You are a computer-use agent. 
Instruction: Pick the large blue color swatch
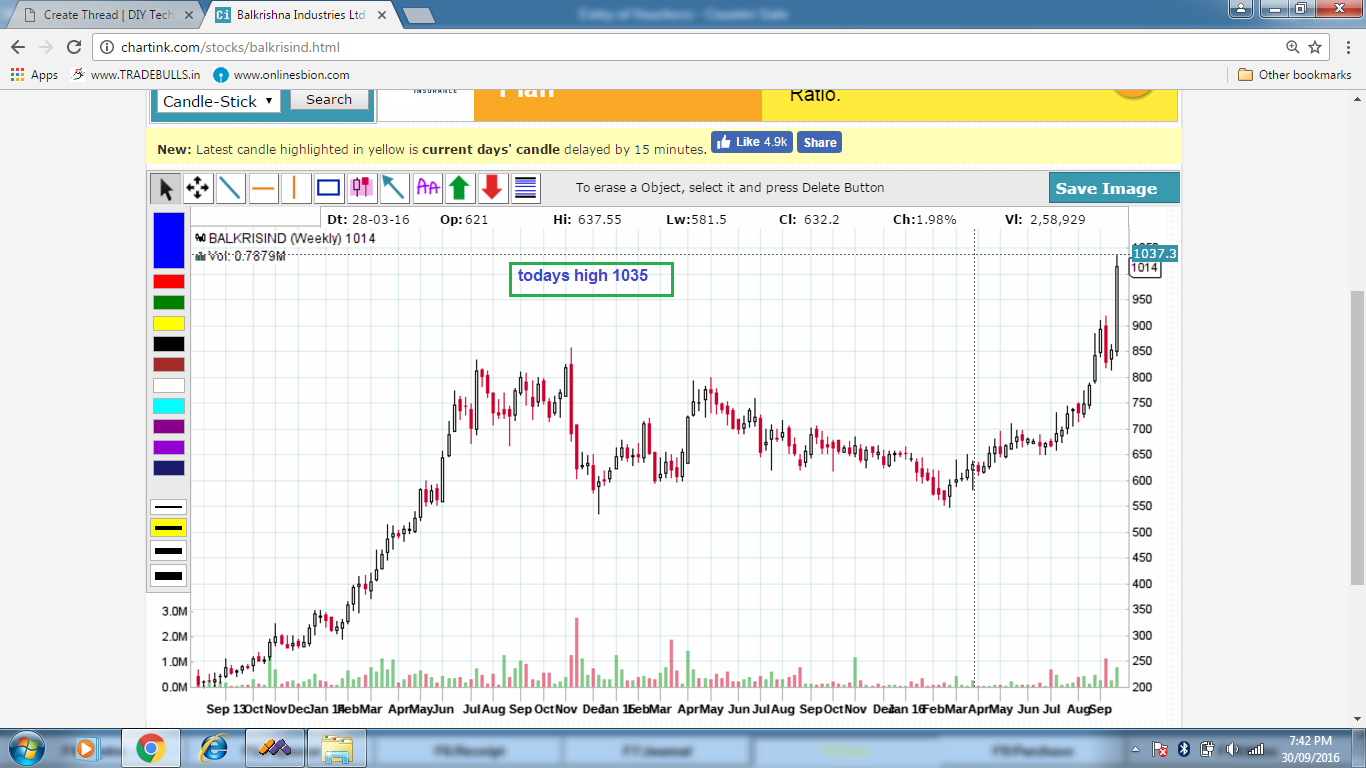169,240
